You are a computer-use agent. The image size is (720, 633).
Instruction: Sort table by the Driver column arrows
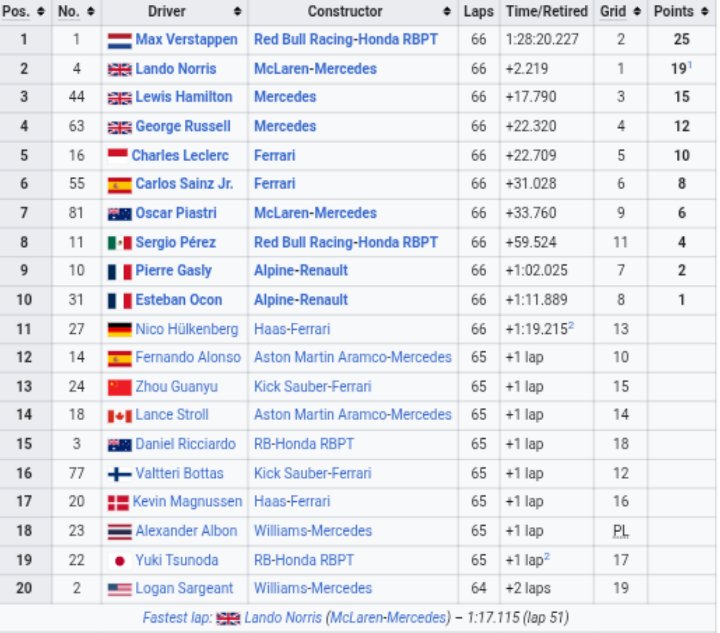coord(237,11)
